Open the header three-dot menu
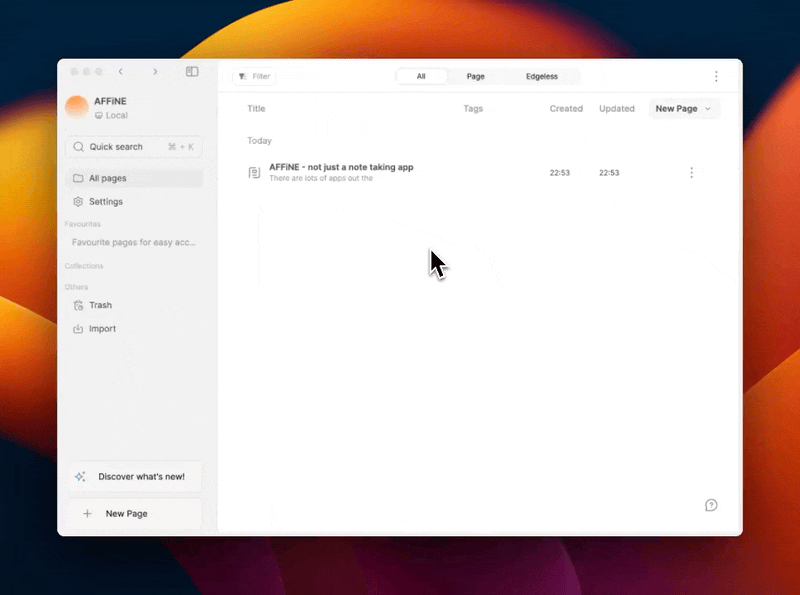The image size is (800, 595). click(716, 77)
